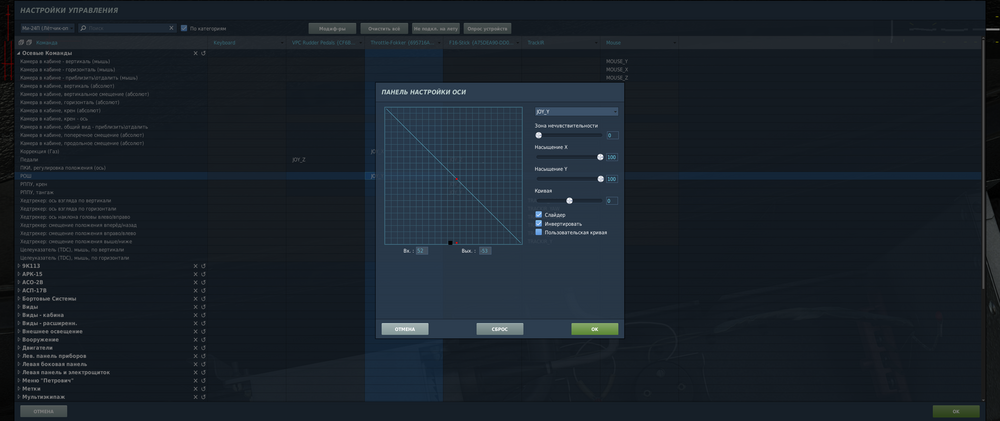Reset Бортовые Системы category to defaults

(203, 299)
